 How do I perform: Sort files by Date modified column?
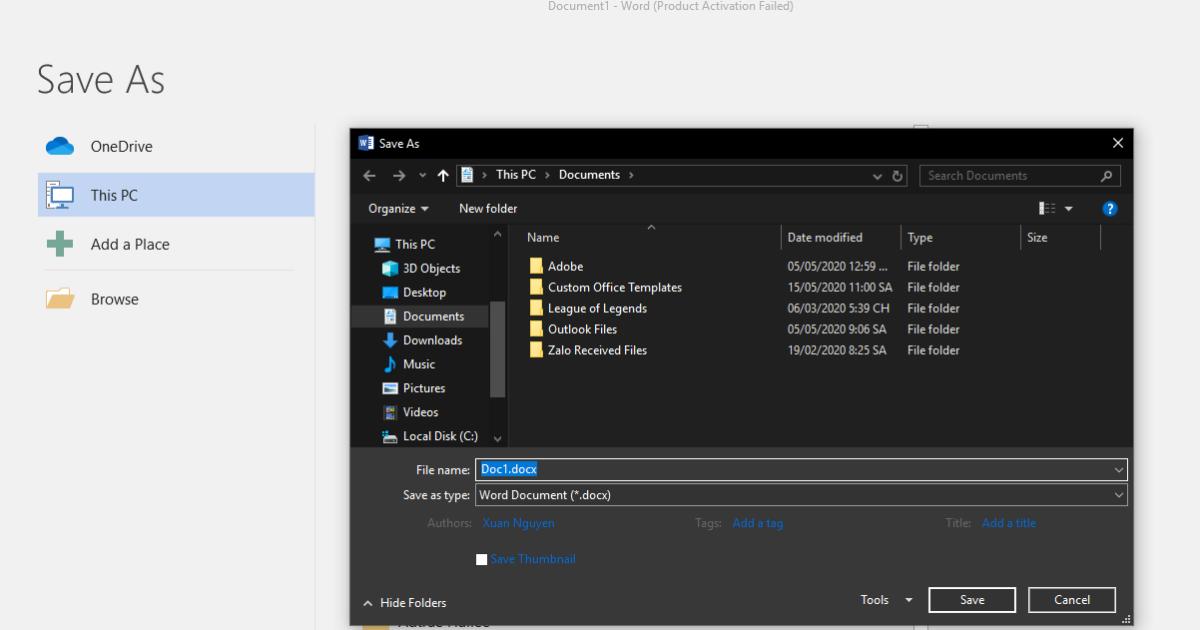click(x=825, y=238)
